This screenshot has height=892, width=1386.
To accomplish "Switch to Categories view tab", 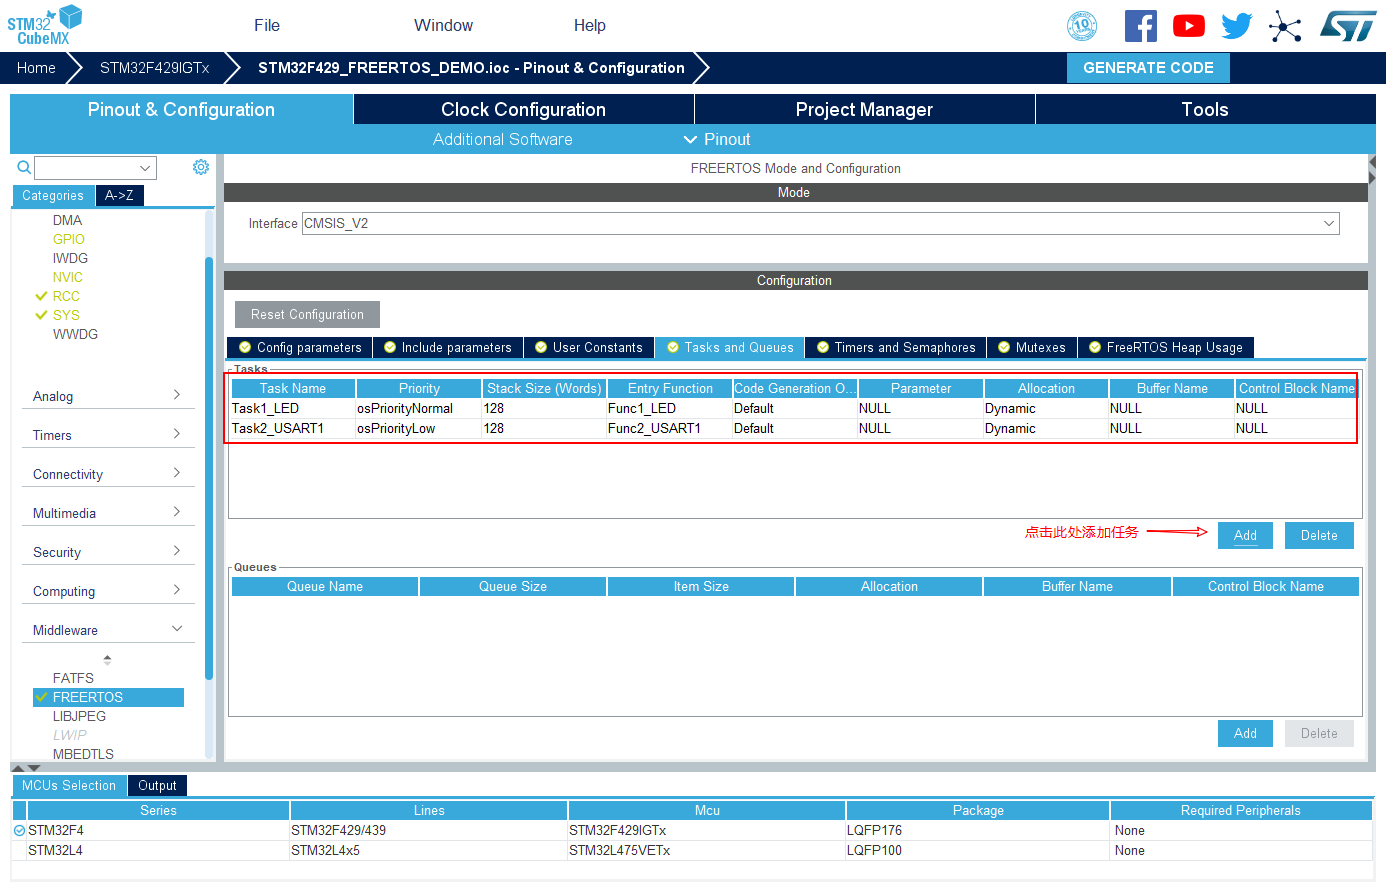I will coord(53,196).
